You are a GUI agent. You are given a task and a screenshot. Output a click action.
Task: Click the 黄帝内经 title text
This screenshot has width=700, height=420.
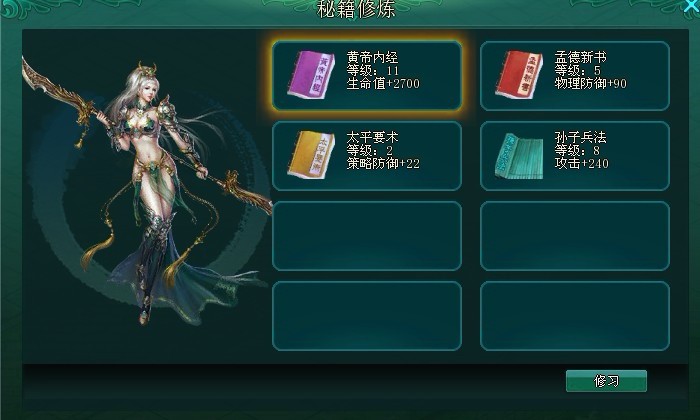[x=372, y=57]
